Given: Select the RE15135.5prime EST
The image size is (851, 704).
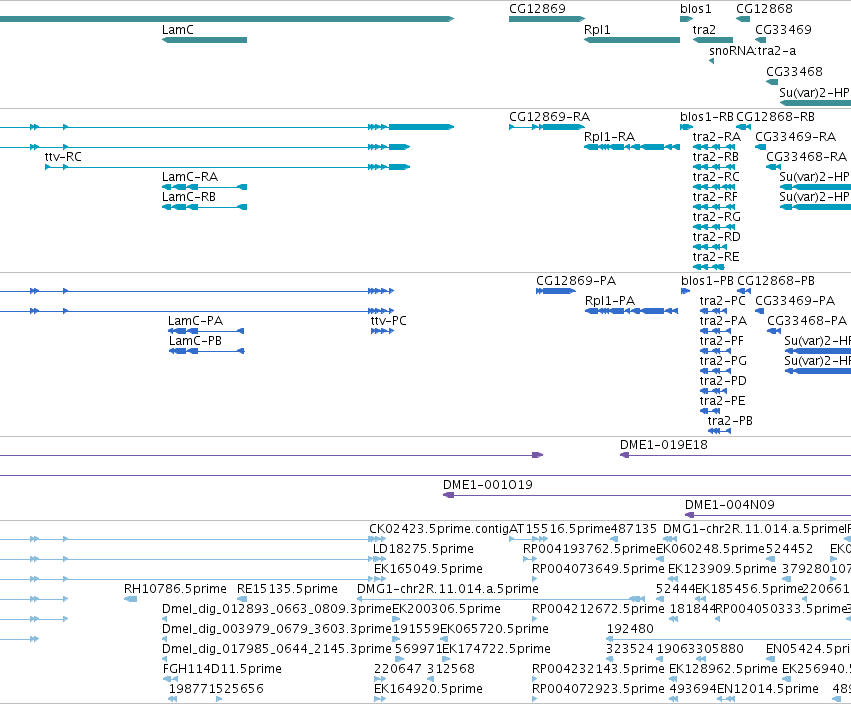Looking at the screenshot, I should click(x=242, y=599).
